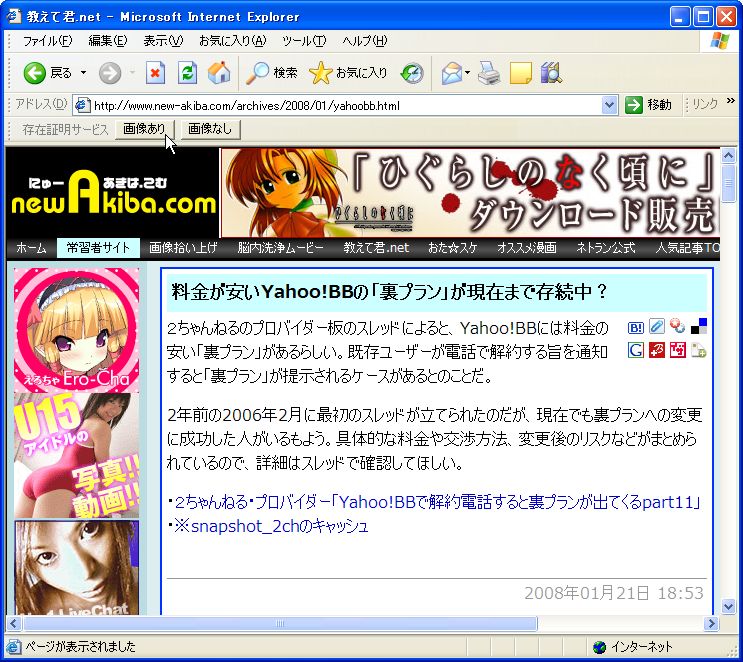The width and height of the screenshot is (743, 662).
Task: Click the Google G bookmark icon
Action: point(635,350)
